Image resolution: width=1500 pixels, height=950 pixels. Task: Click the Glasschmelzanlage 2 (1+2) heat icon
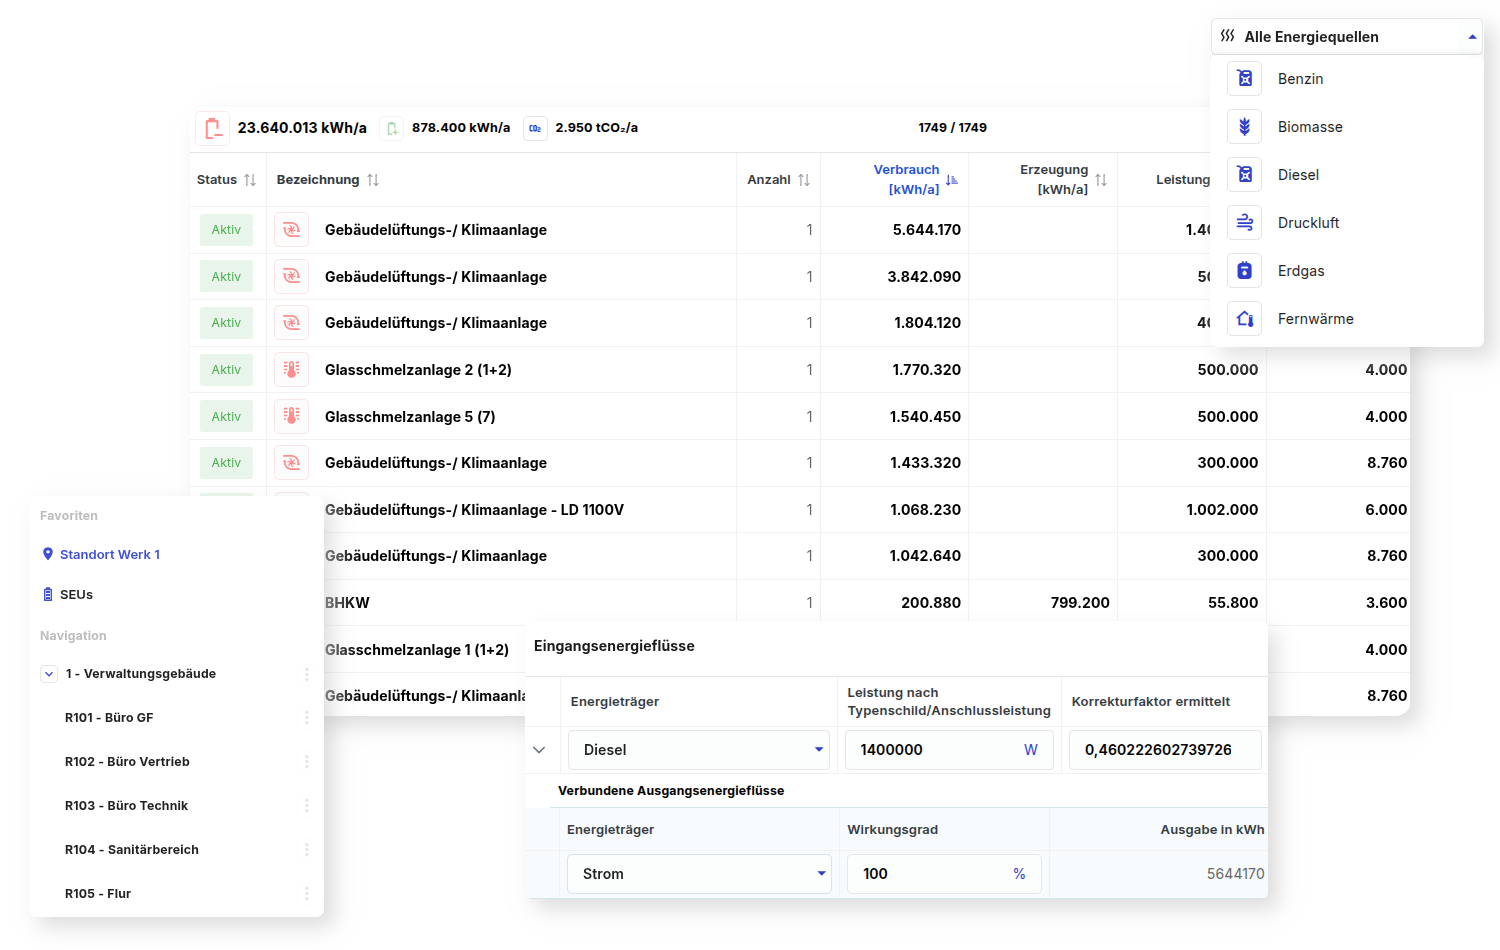coord(291,370)
